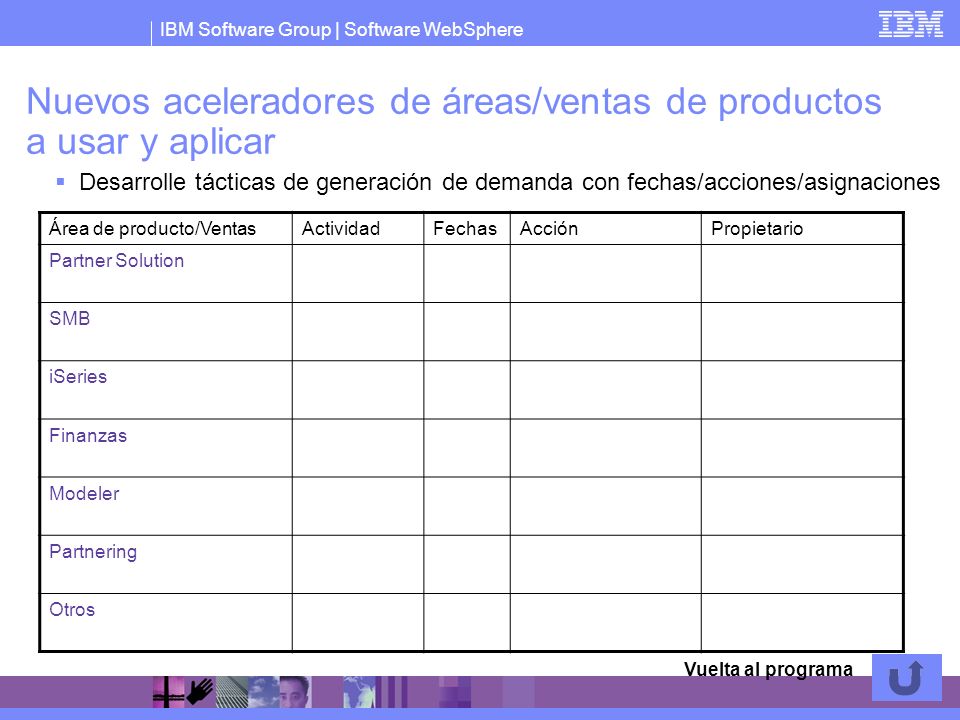The width and height of the screenshot is (960, 720).
Task: Click the Fechas cell in Modeler row
Action: [x=467, y=506]
